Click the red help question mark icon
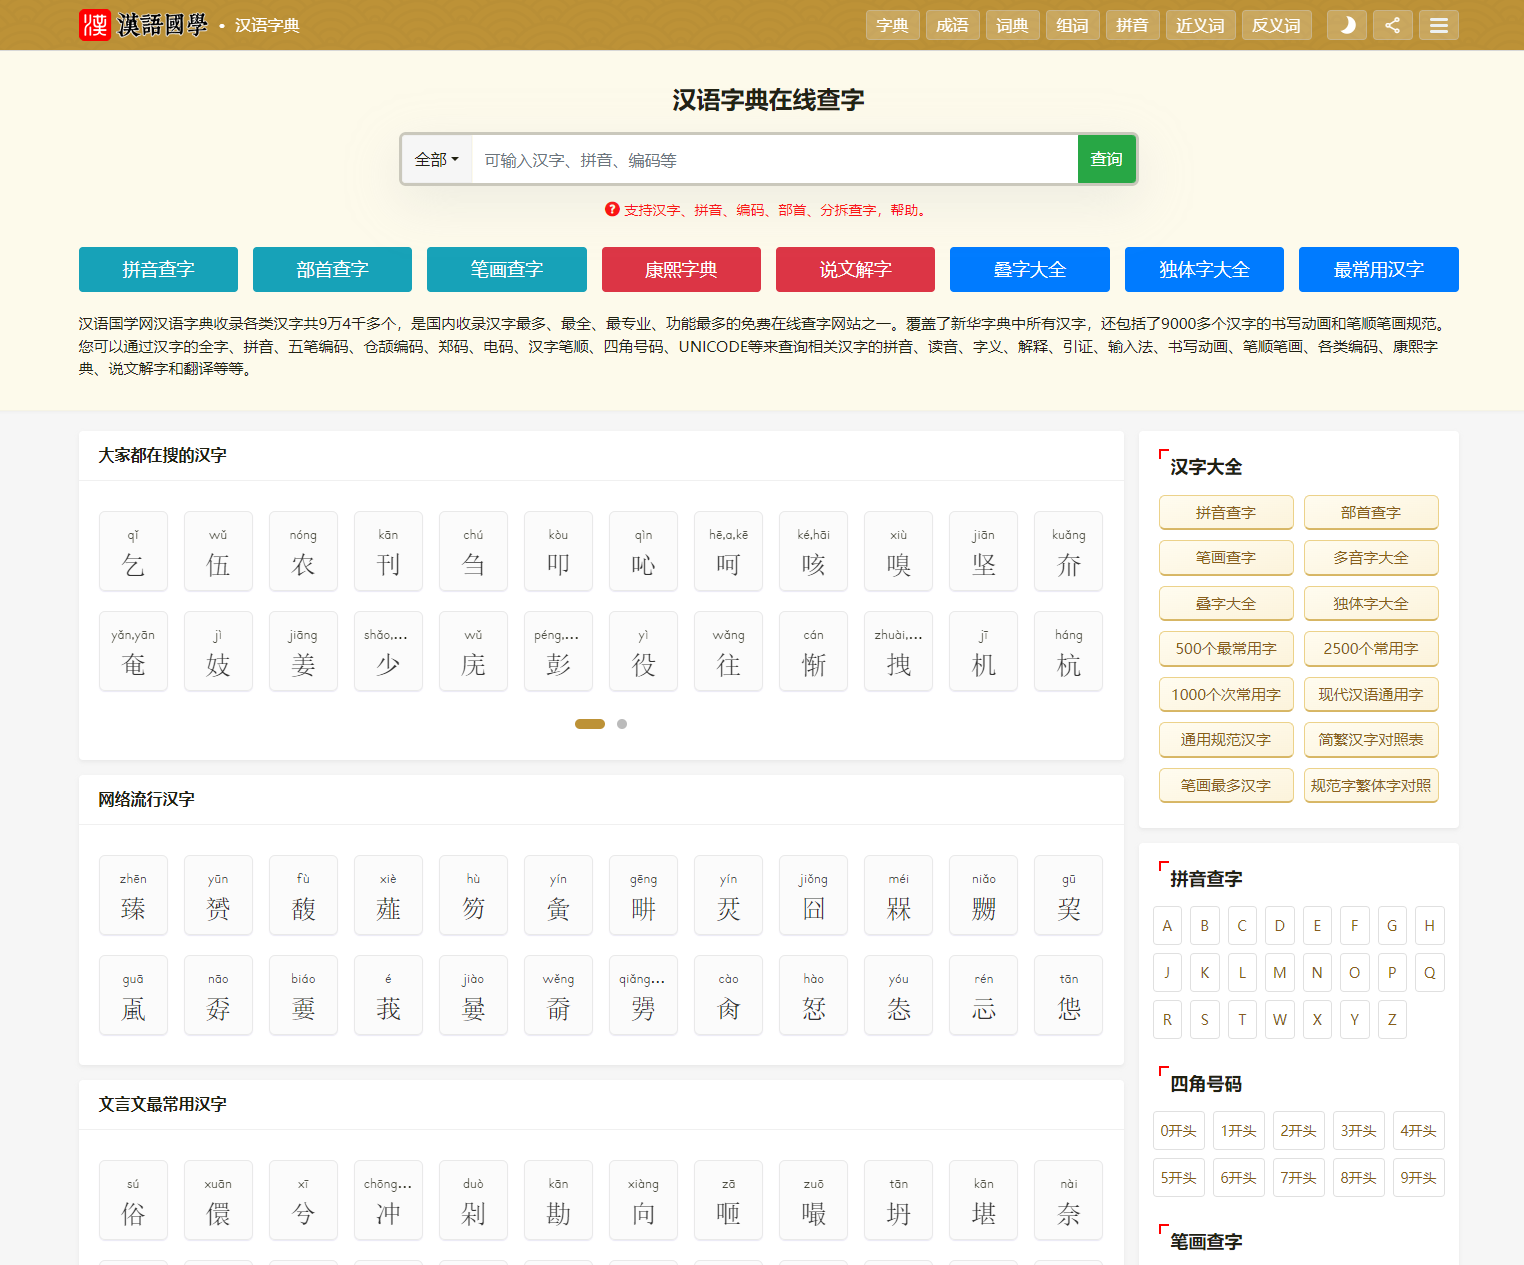 pyautogui.click(x=612, y=209)
